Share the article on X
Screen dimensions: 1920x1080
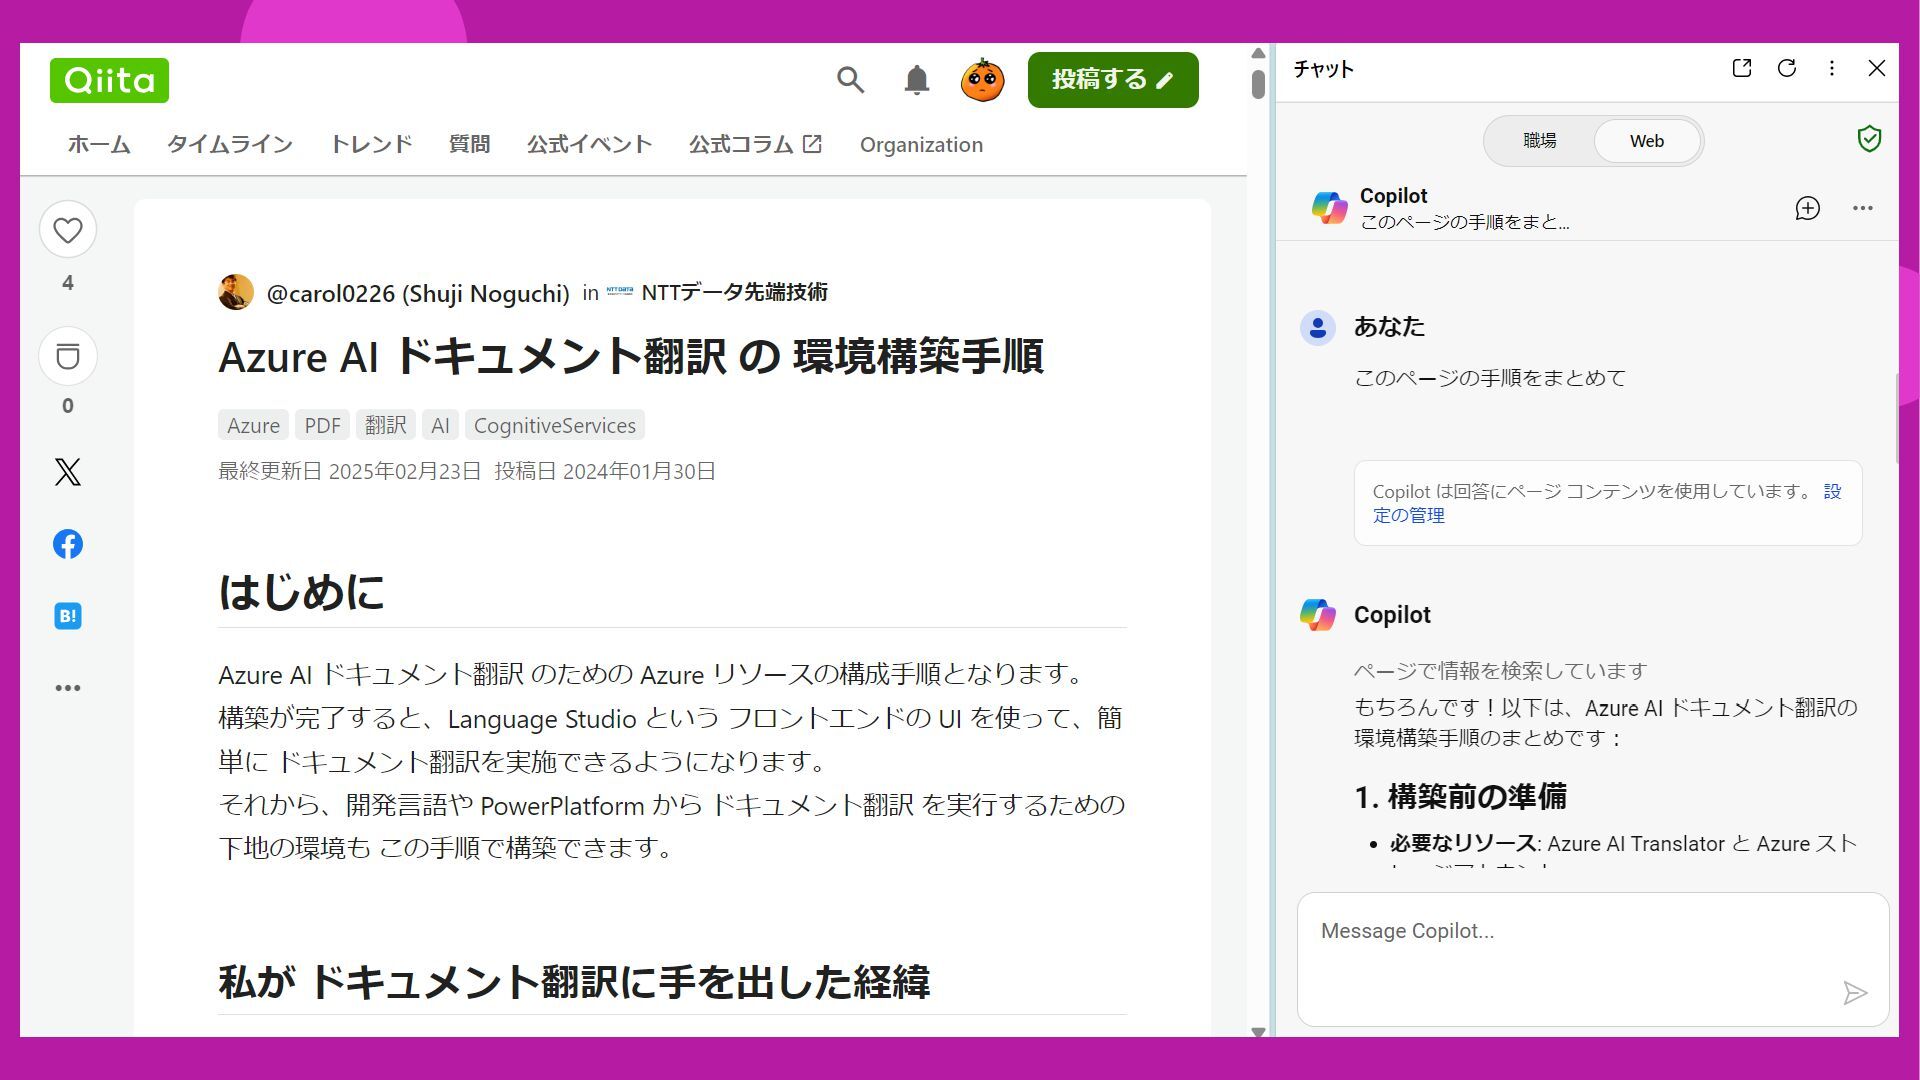68,472
